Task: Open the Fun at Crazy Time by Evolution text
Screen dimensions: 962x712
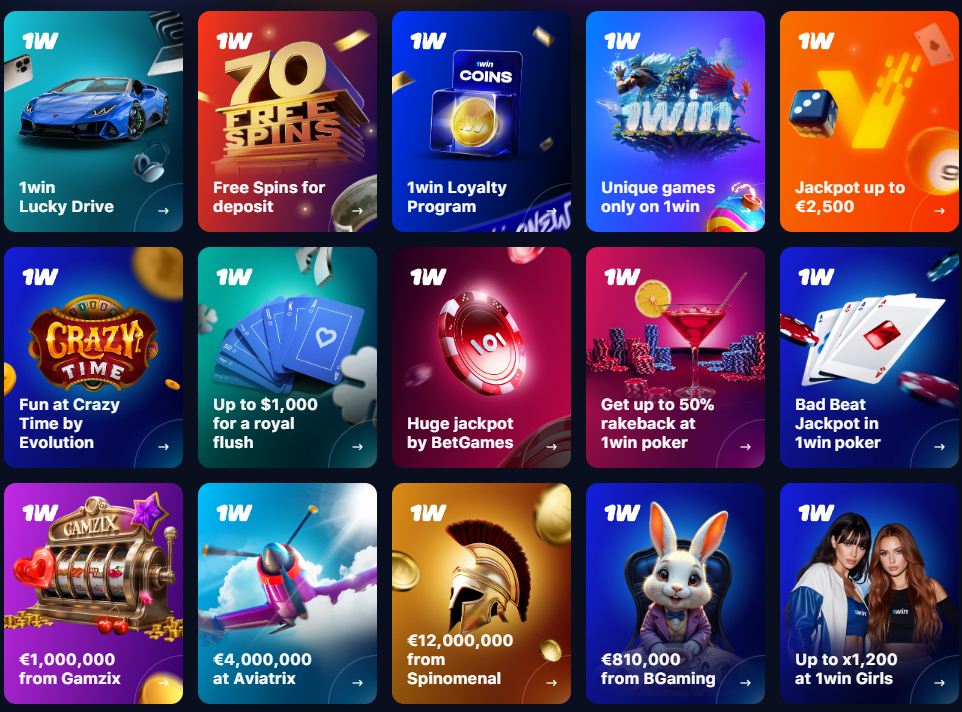Action: pos(69,423)
